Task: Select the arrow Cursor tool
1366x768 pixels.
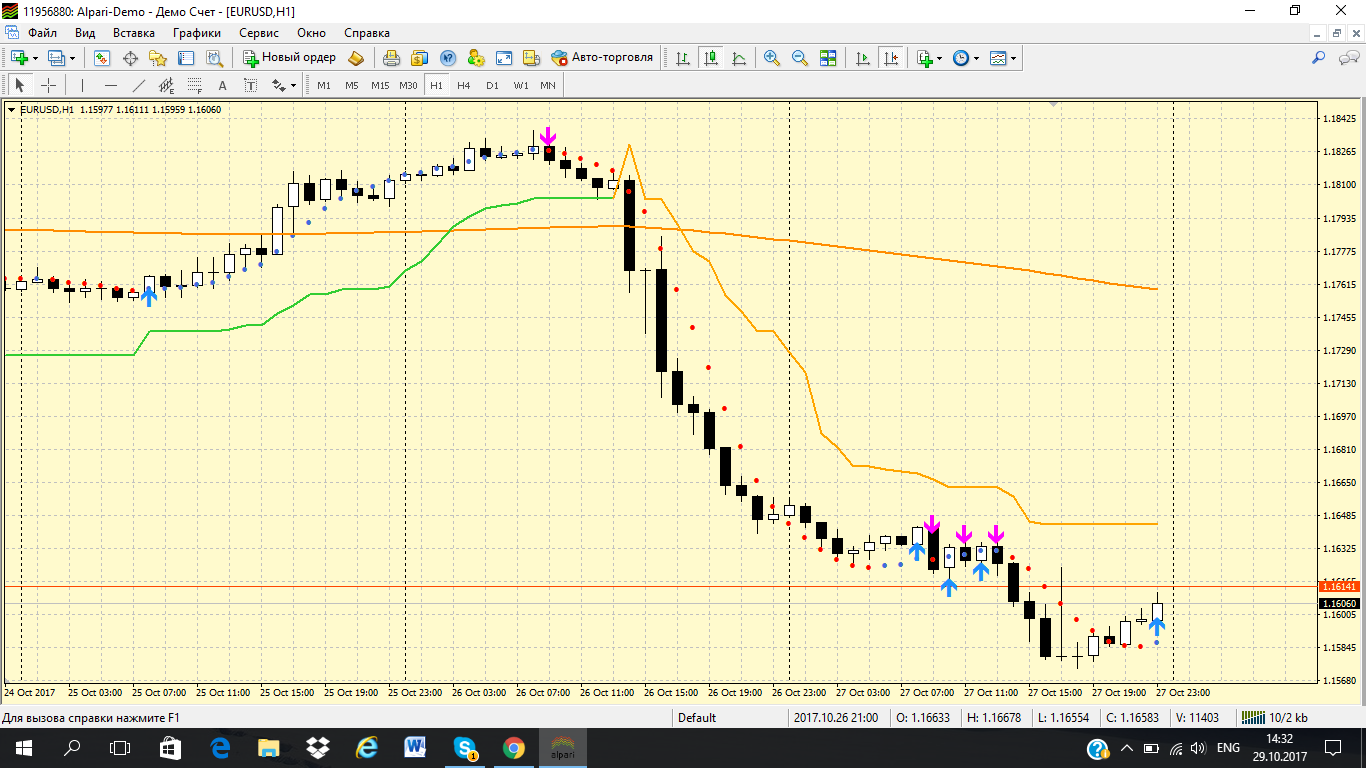Action: [20, 85]
